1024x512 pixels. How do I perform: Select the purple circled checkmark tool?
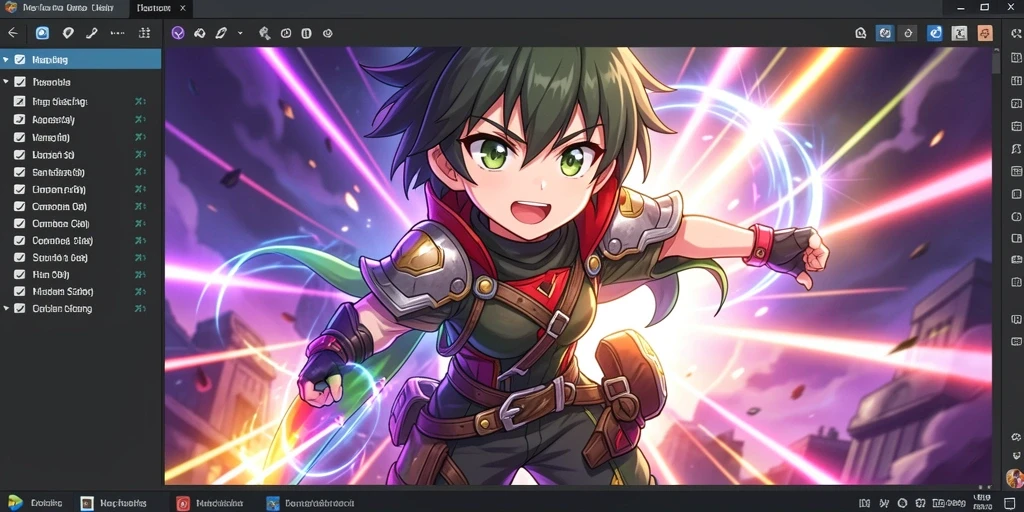(178, 33)
